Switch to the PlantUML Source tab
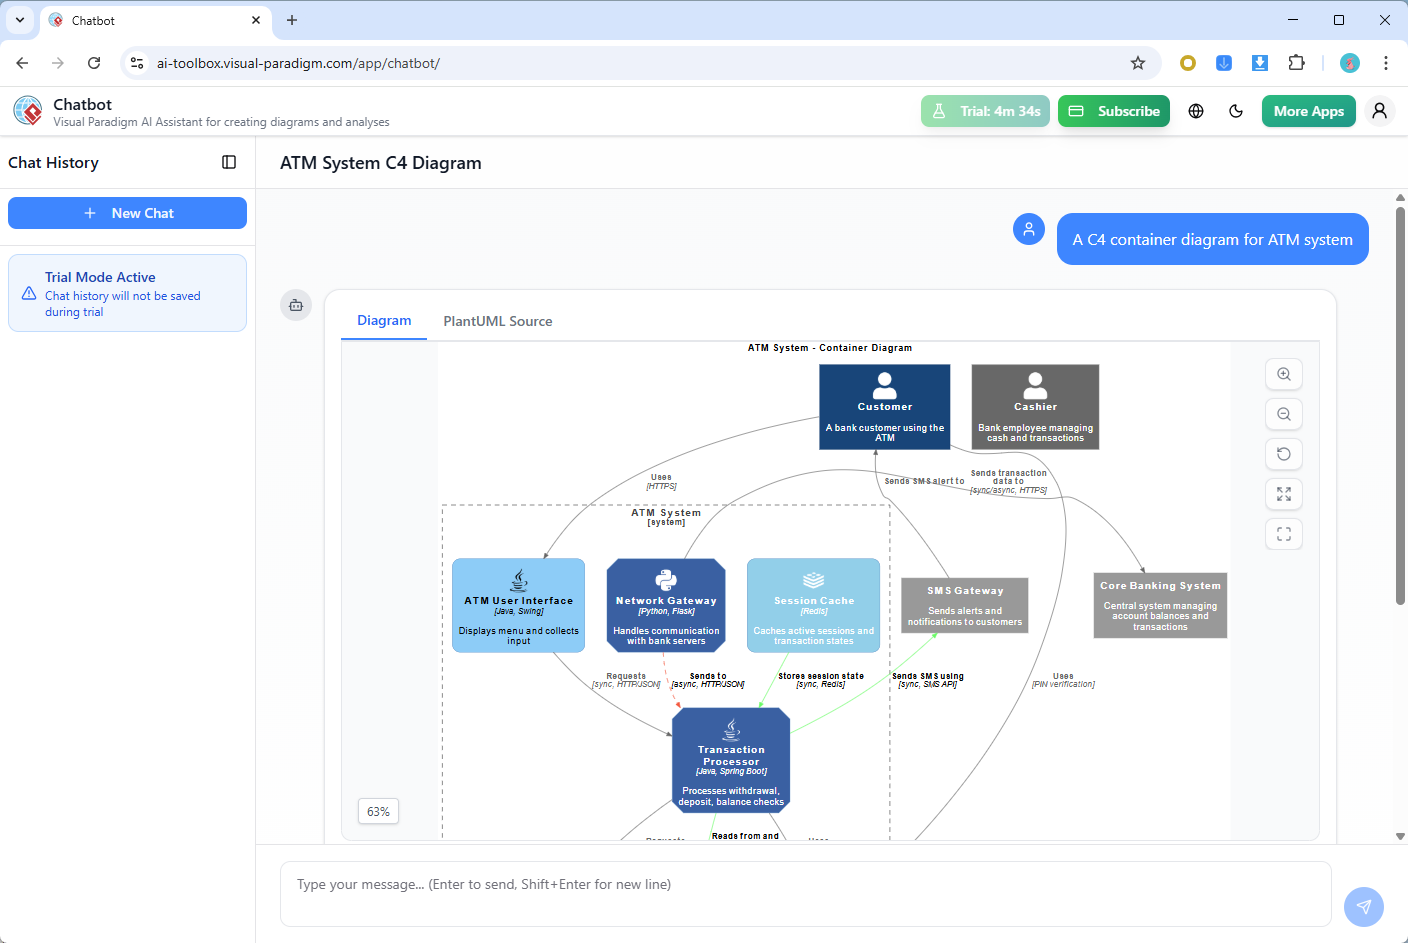1408x943 pixels. click(497, 321)
